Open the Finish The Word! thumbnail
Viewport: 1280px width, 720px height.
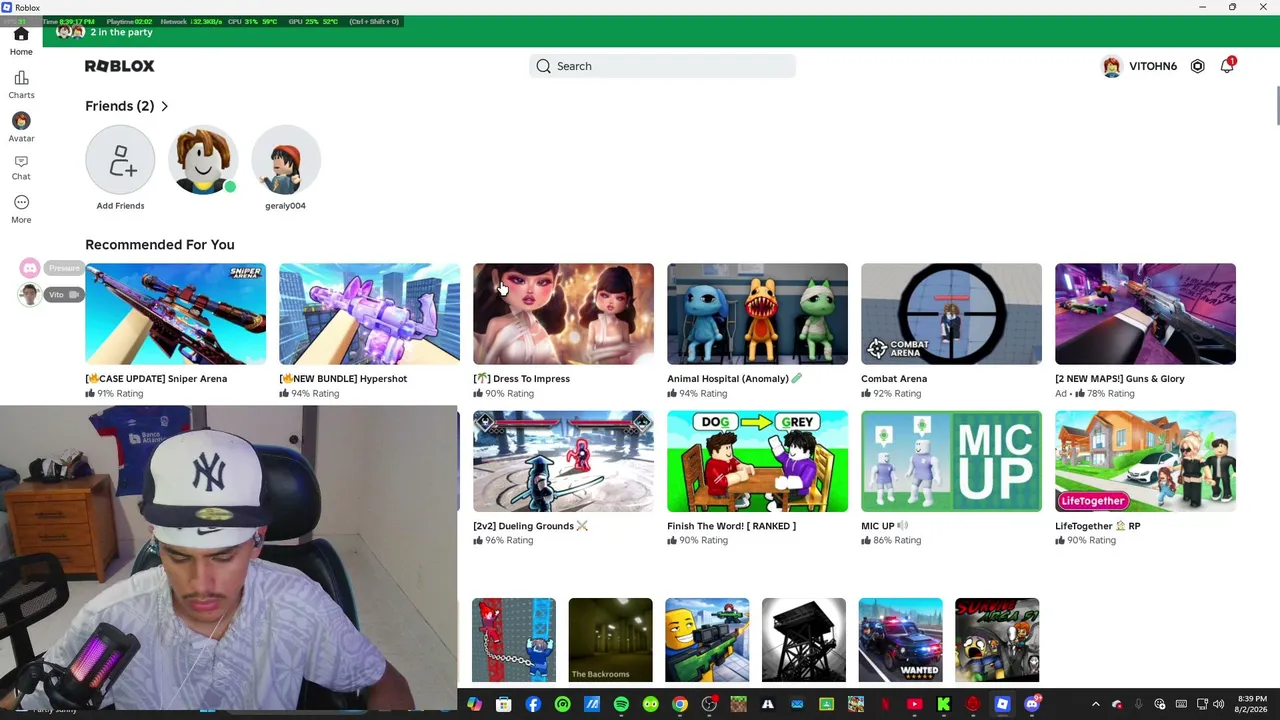[757, 461]
